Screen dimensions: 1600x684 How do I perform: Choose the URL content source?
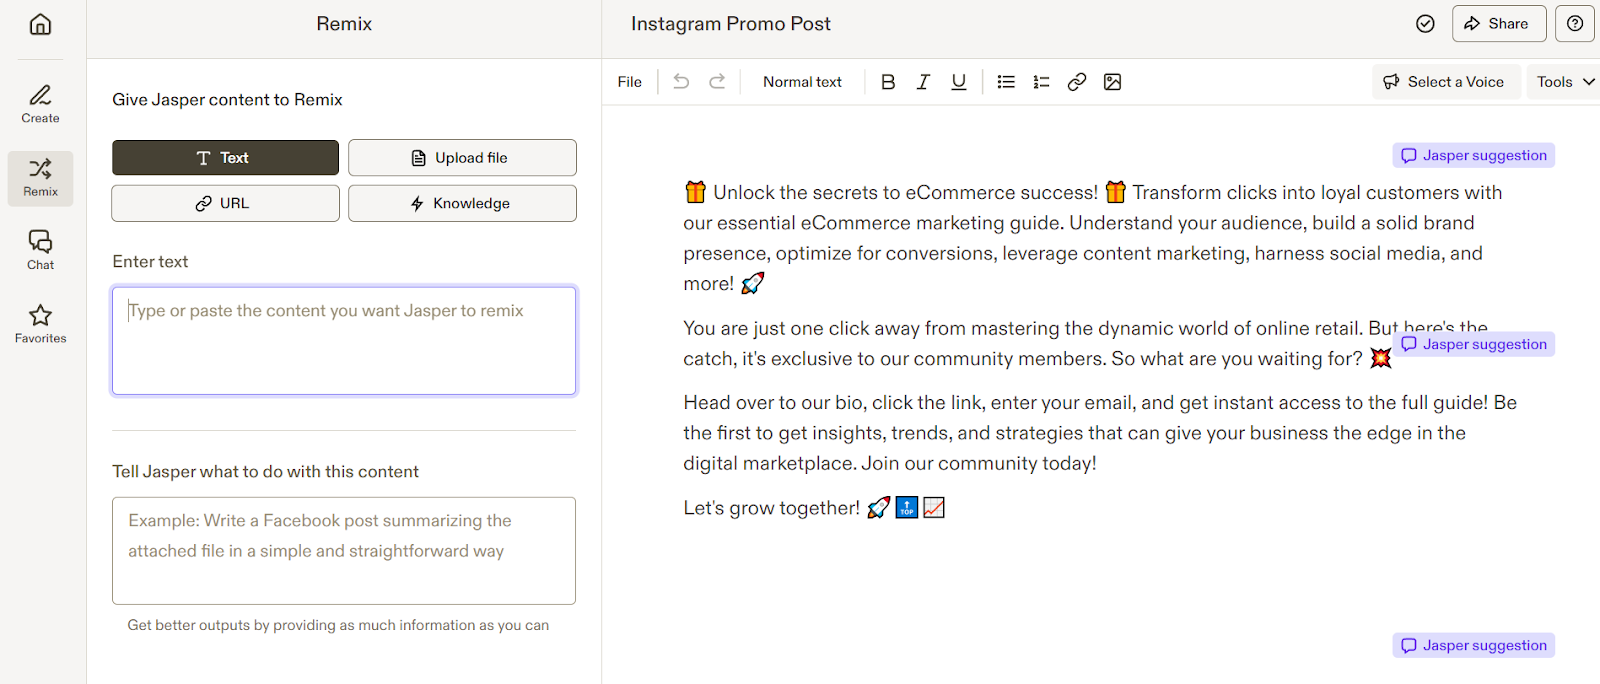[225, 203]
